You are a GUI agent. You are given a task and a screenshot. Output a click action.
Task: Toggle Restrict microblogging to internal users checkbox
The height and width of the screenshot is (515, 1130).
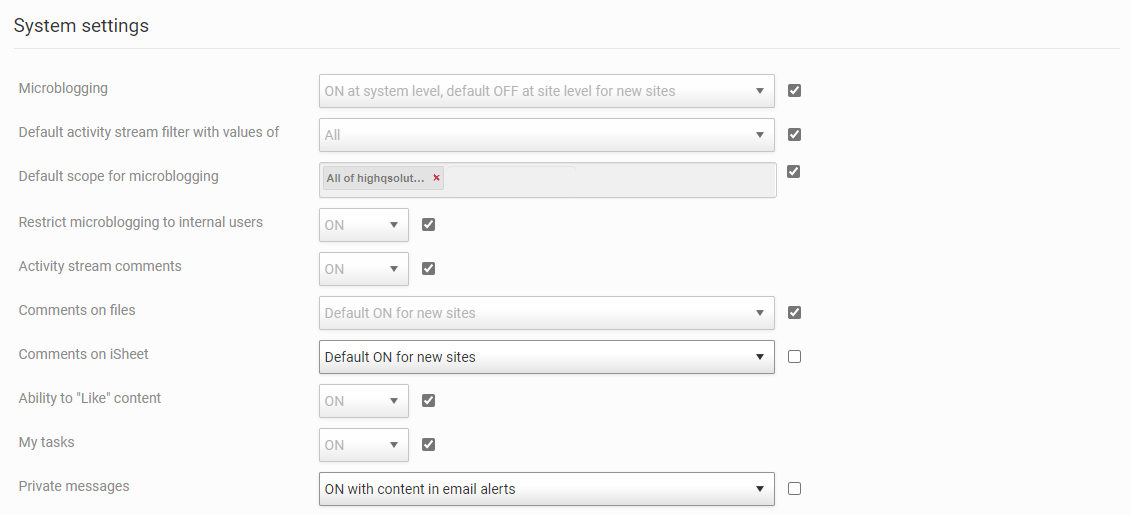(x=428, y=225)
